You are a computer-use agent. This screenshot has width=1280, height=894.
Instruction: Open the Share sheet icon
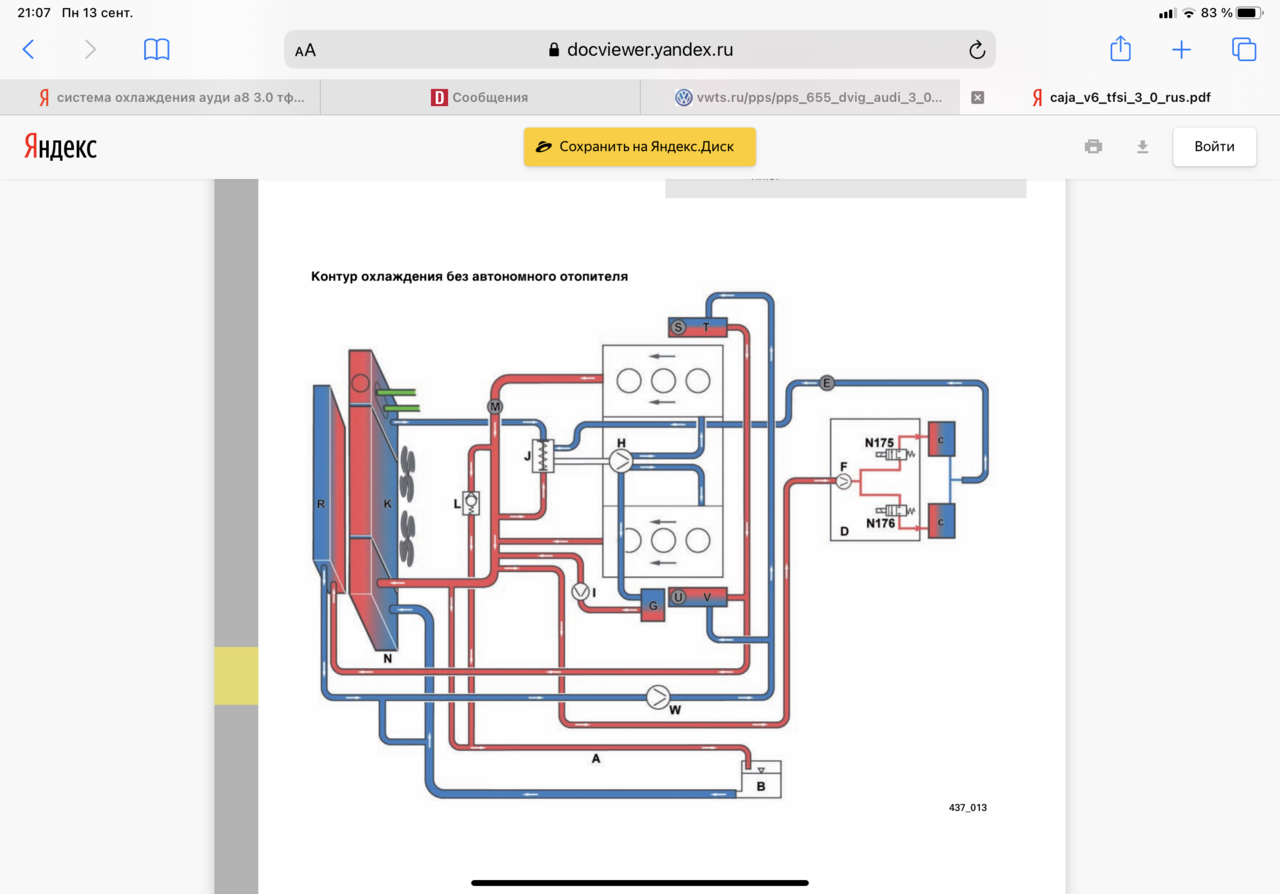[1120, 49]
